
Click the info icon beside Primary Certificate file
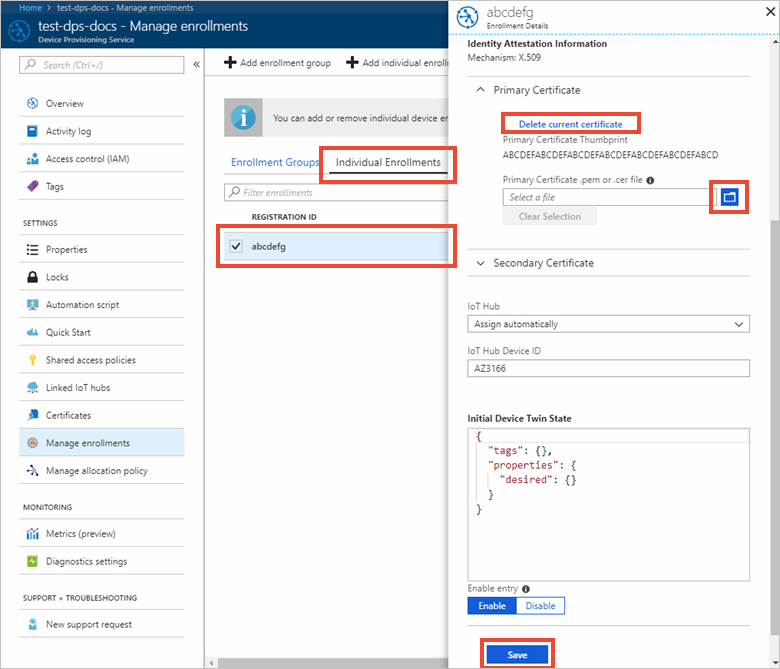pyautogui.click(x=650, y=180)
